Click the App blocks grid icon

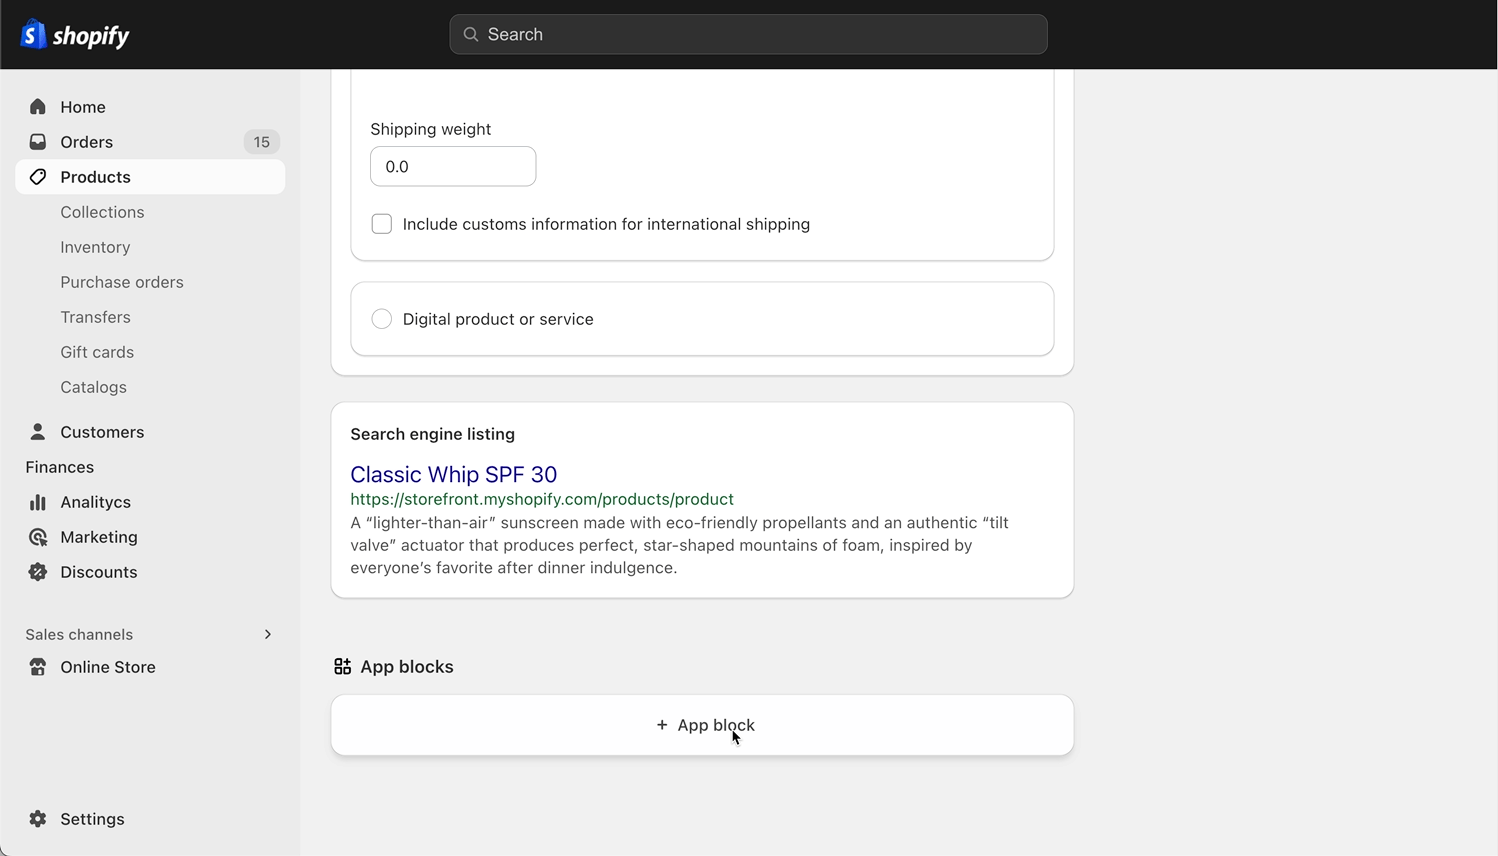pos(343,667)
